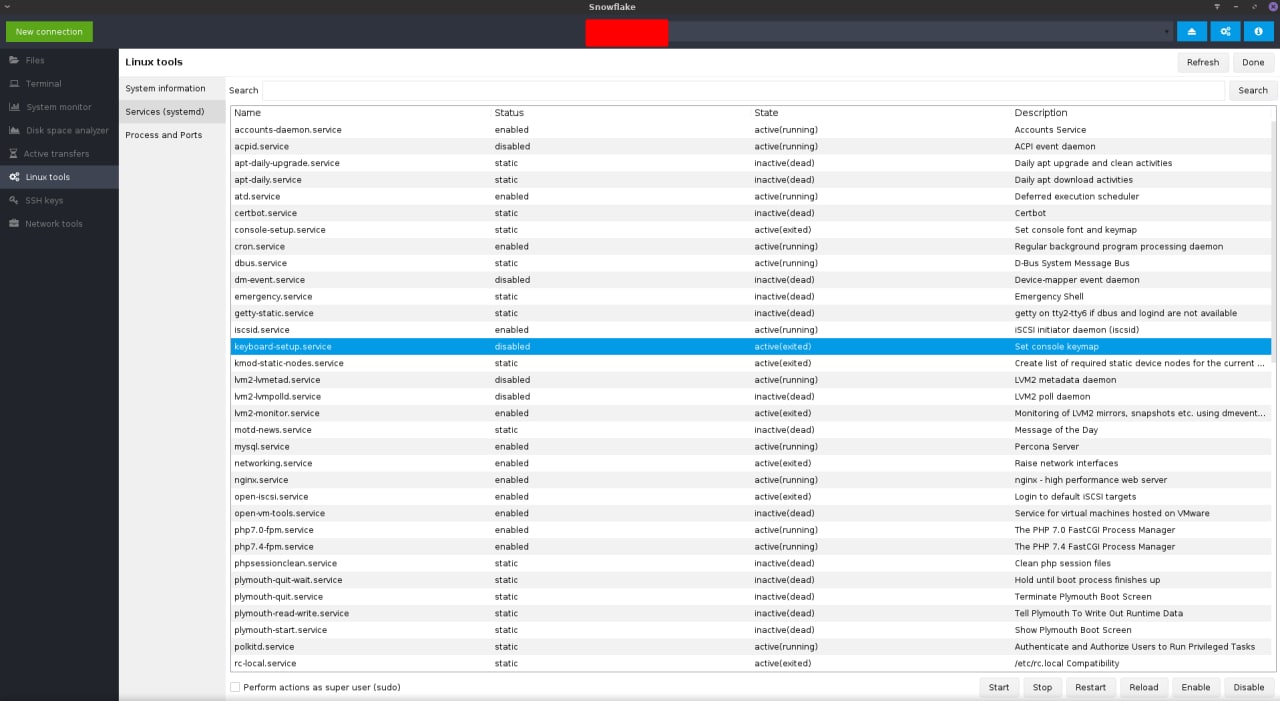Go to Terminal in sidebar
Image resolution: width=1280 pixels, height=701 pixels.
59,84
